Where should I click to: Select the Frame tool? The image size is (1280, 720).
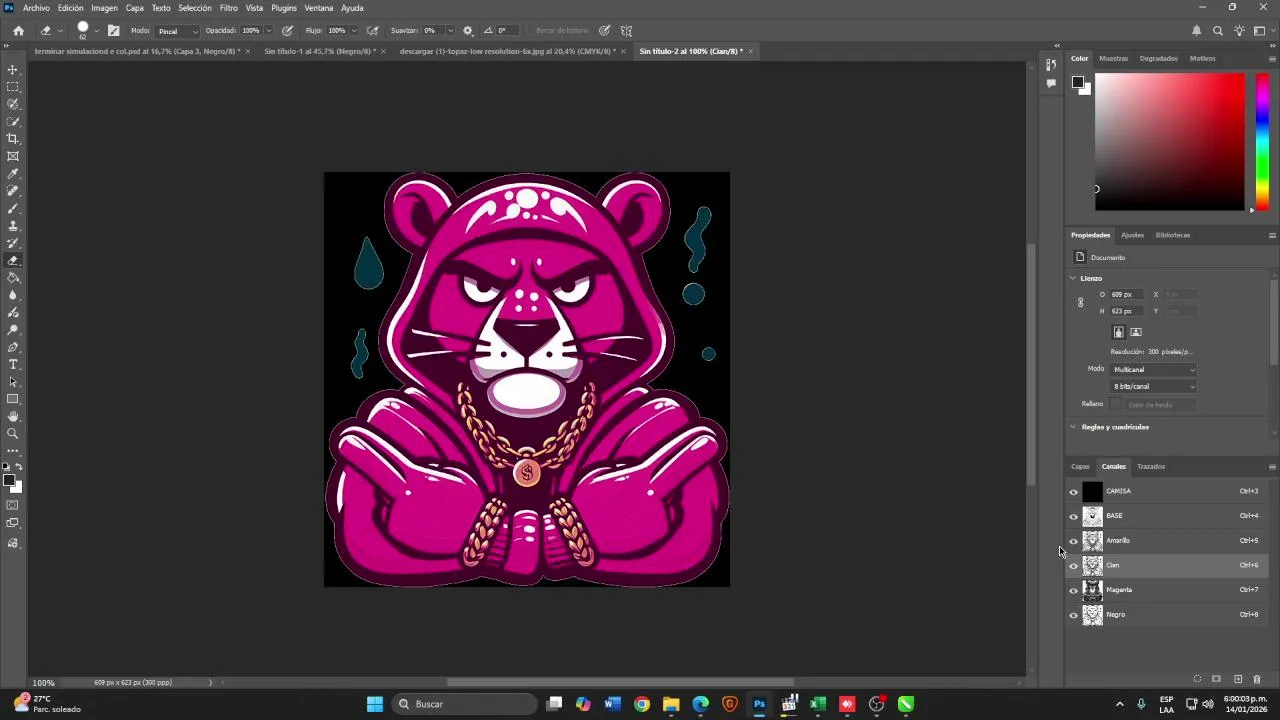[x=13, y=156]
